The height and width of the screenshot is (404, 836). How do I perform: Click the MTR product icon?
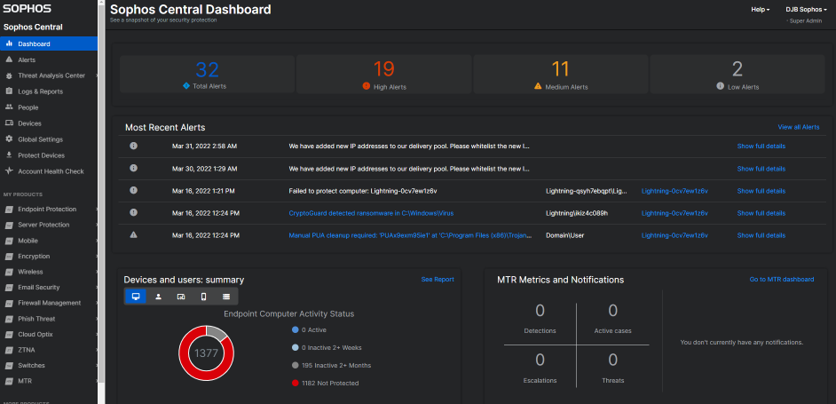tap(9, 382)
